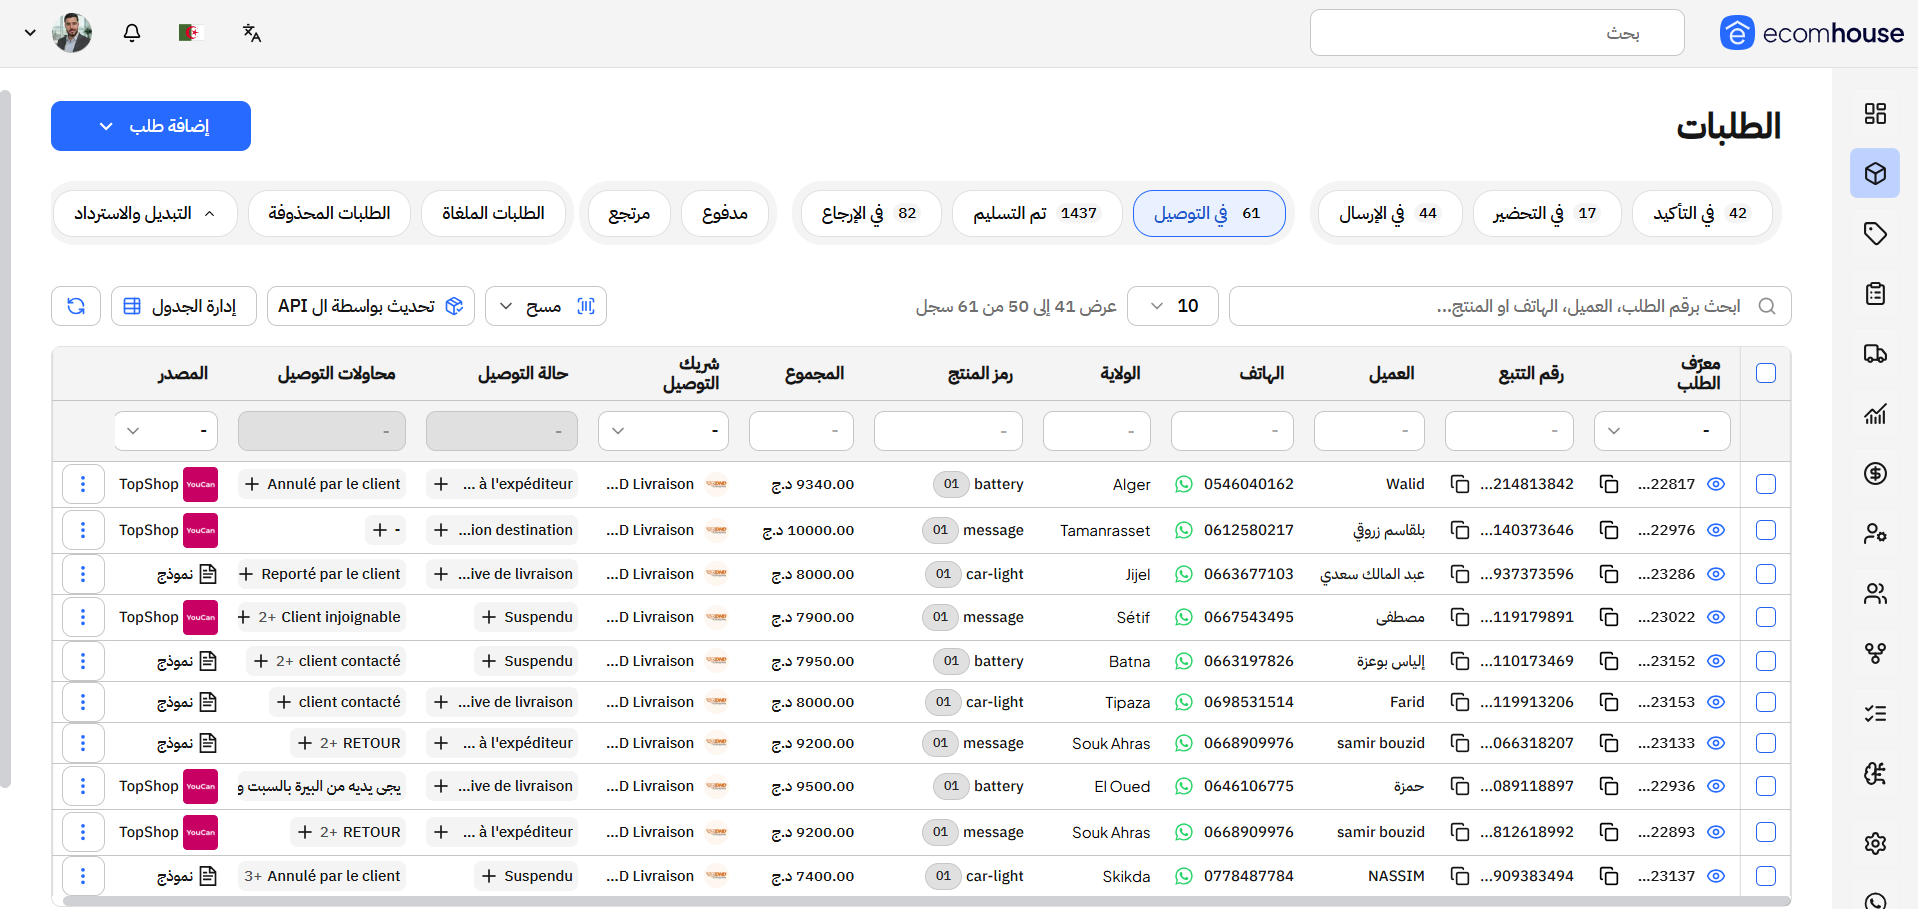The height and width of the screenshot is (909, 1918).
Task: Click the الهاتف column filter field
Action: [x=1232, y=431]
